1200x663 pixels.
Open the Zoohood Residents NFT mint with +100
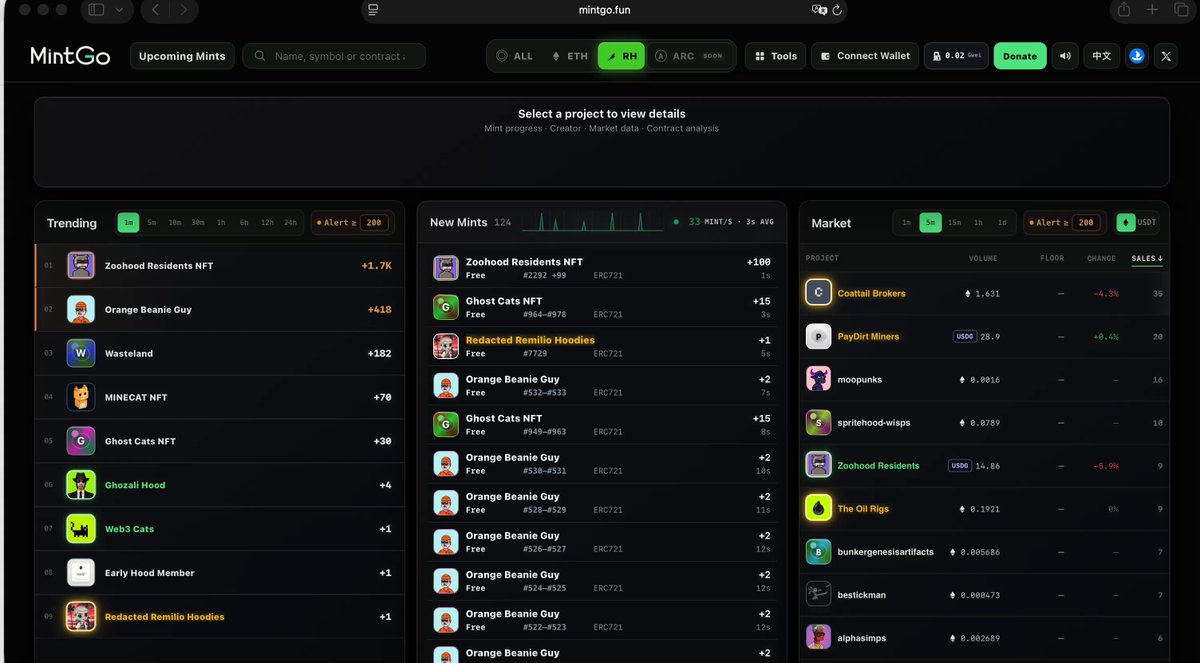[601, 268]
